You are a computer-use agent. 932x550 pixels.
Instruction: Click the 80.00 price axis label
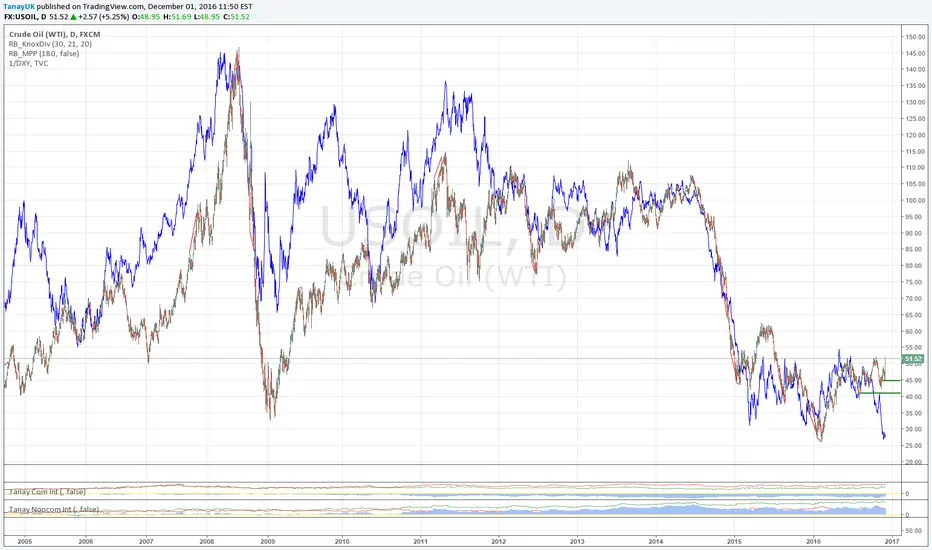[x=915, y=266]
